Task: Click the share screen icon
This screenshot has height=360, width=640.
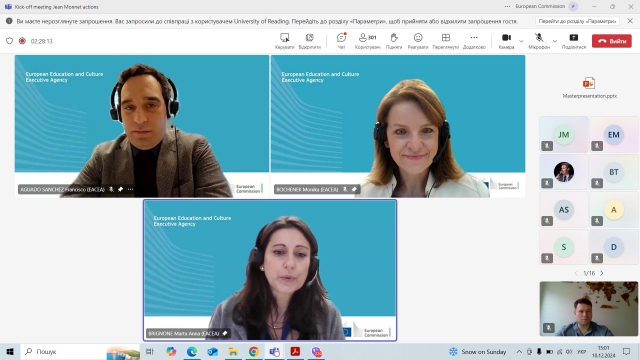Action: point(573,41)
